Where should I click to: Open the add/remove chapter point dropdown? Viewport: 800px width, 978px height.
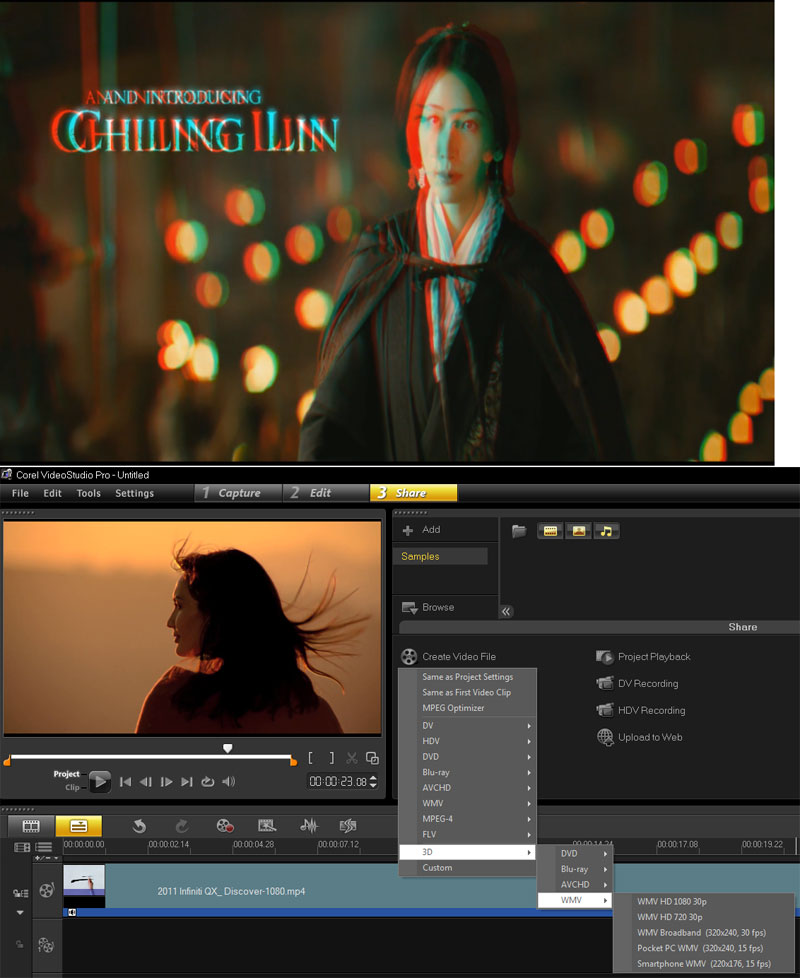pyautogui.click(x=47, y=858)
